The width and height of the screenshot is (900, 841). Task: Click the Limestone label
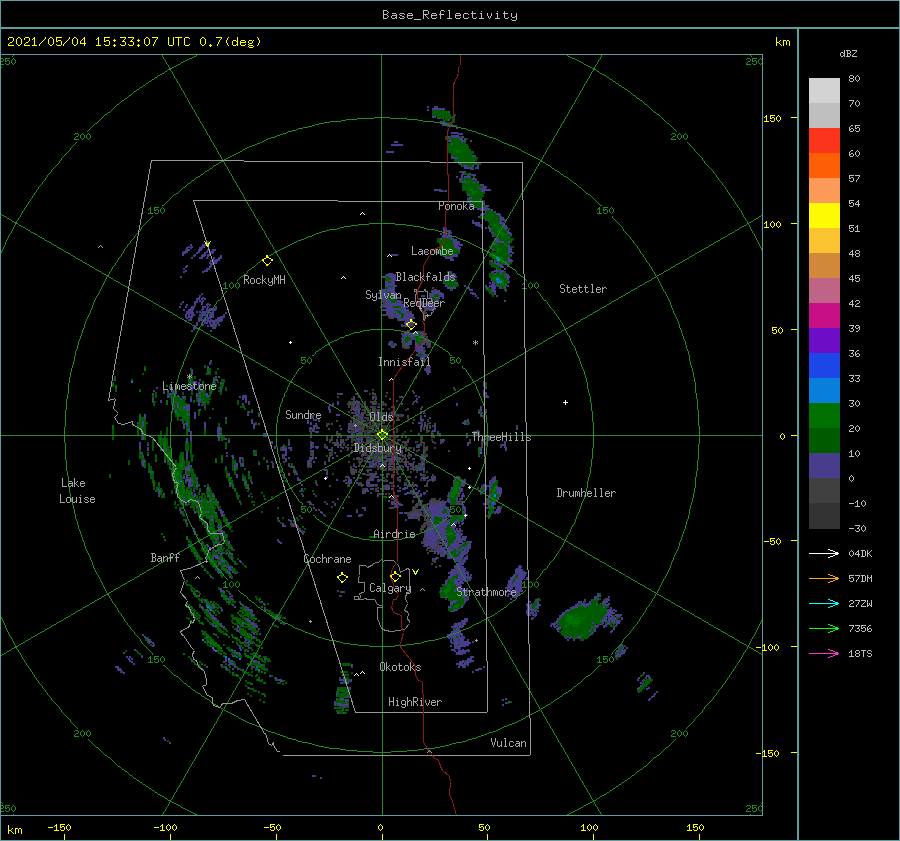189,386
